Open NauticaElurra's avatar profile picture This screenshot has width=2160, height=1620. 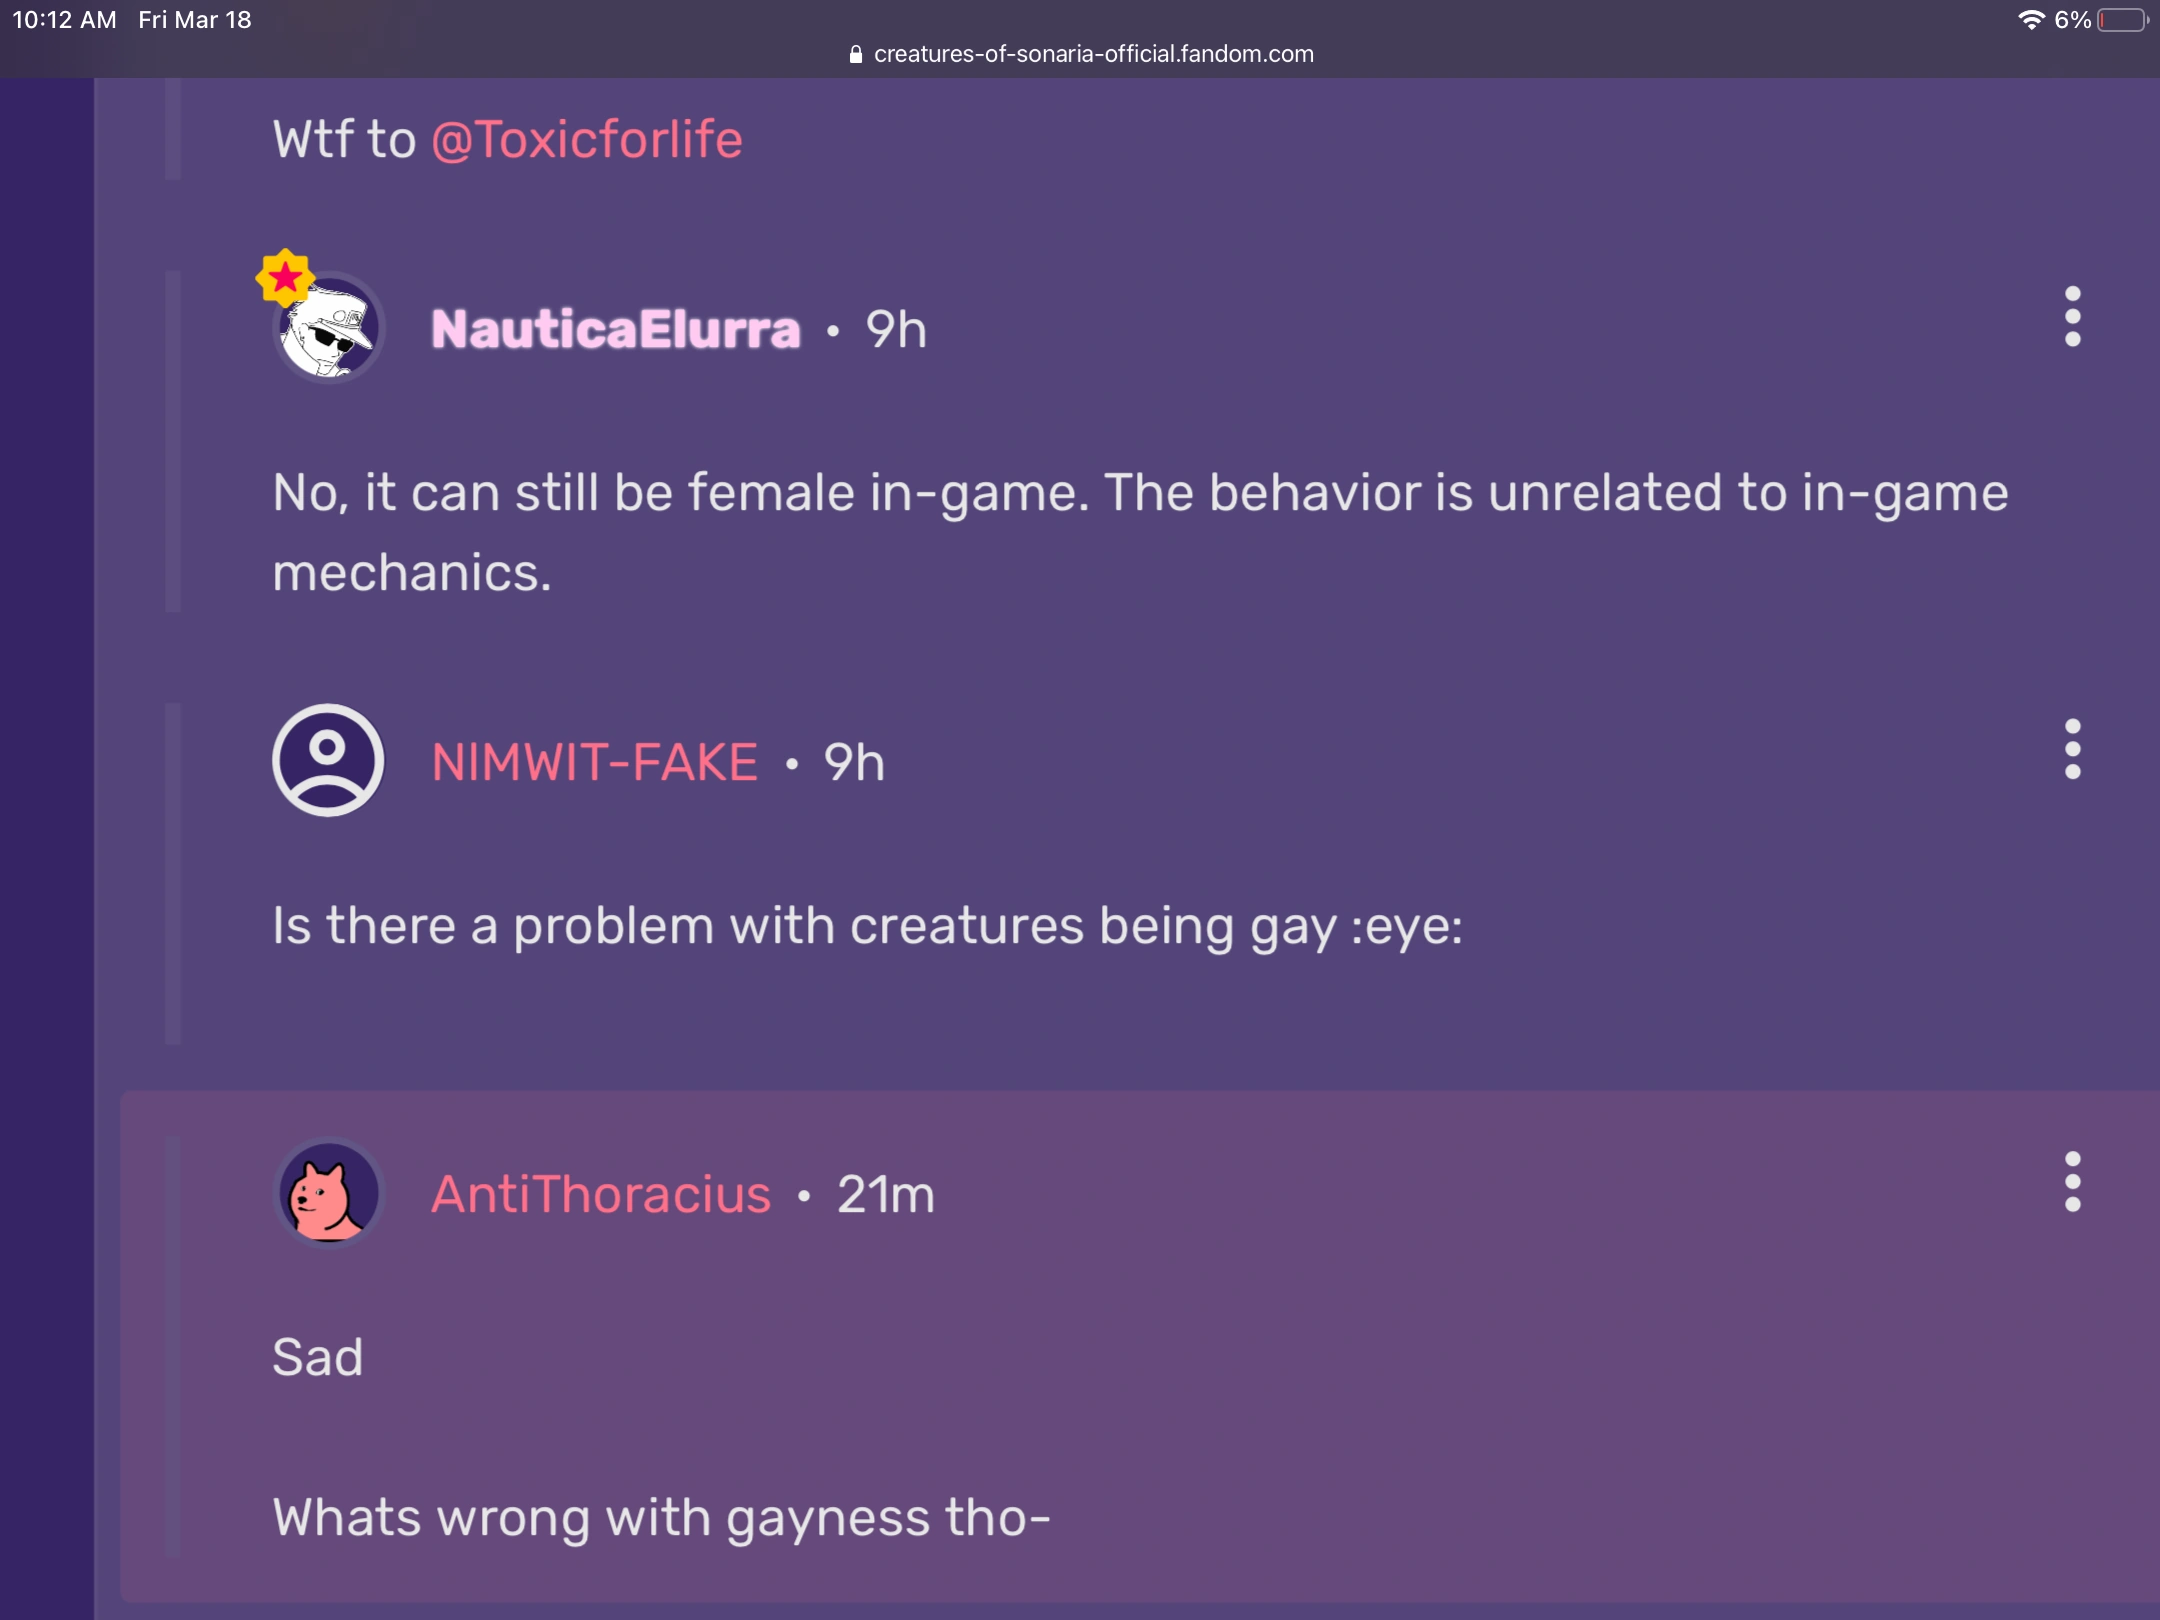click(x=330, y=332)
